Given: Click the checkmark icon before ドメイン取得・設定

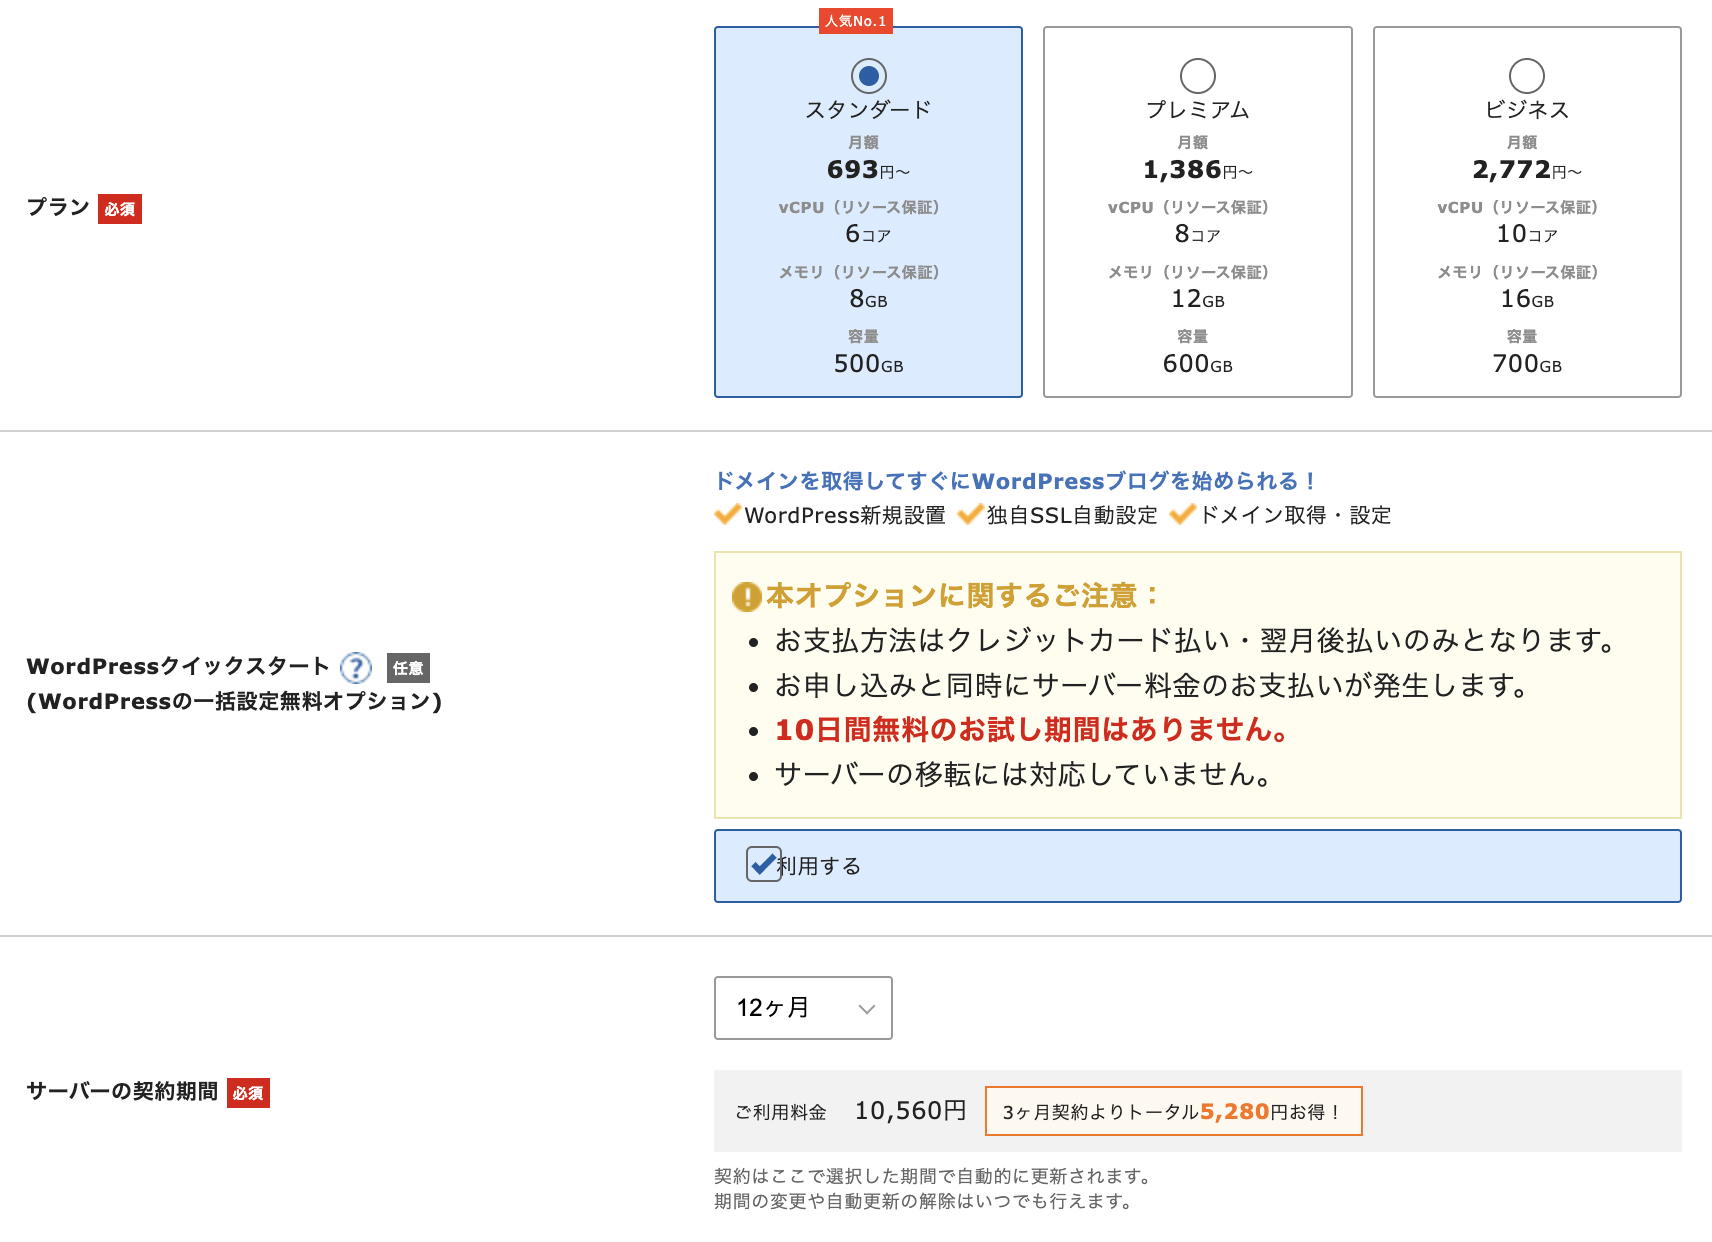Looking at the screenshot, I should tap(1183, 514).
